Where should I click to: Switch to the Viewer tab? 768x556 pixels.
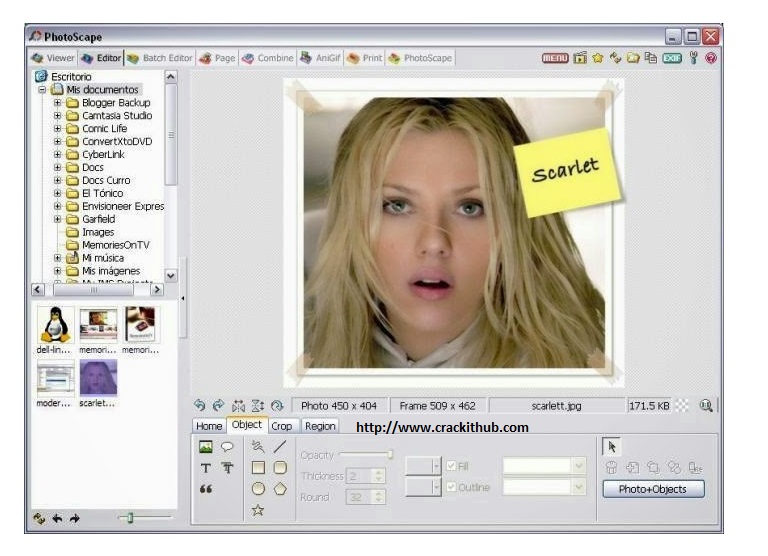tap(53, 58)
